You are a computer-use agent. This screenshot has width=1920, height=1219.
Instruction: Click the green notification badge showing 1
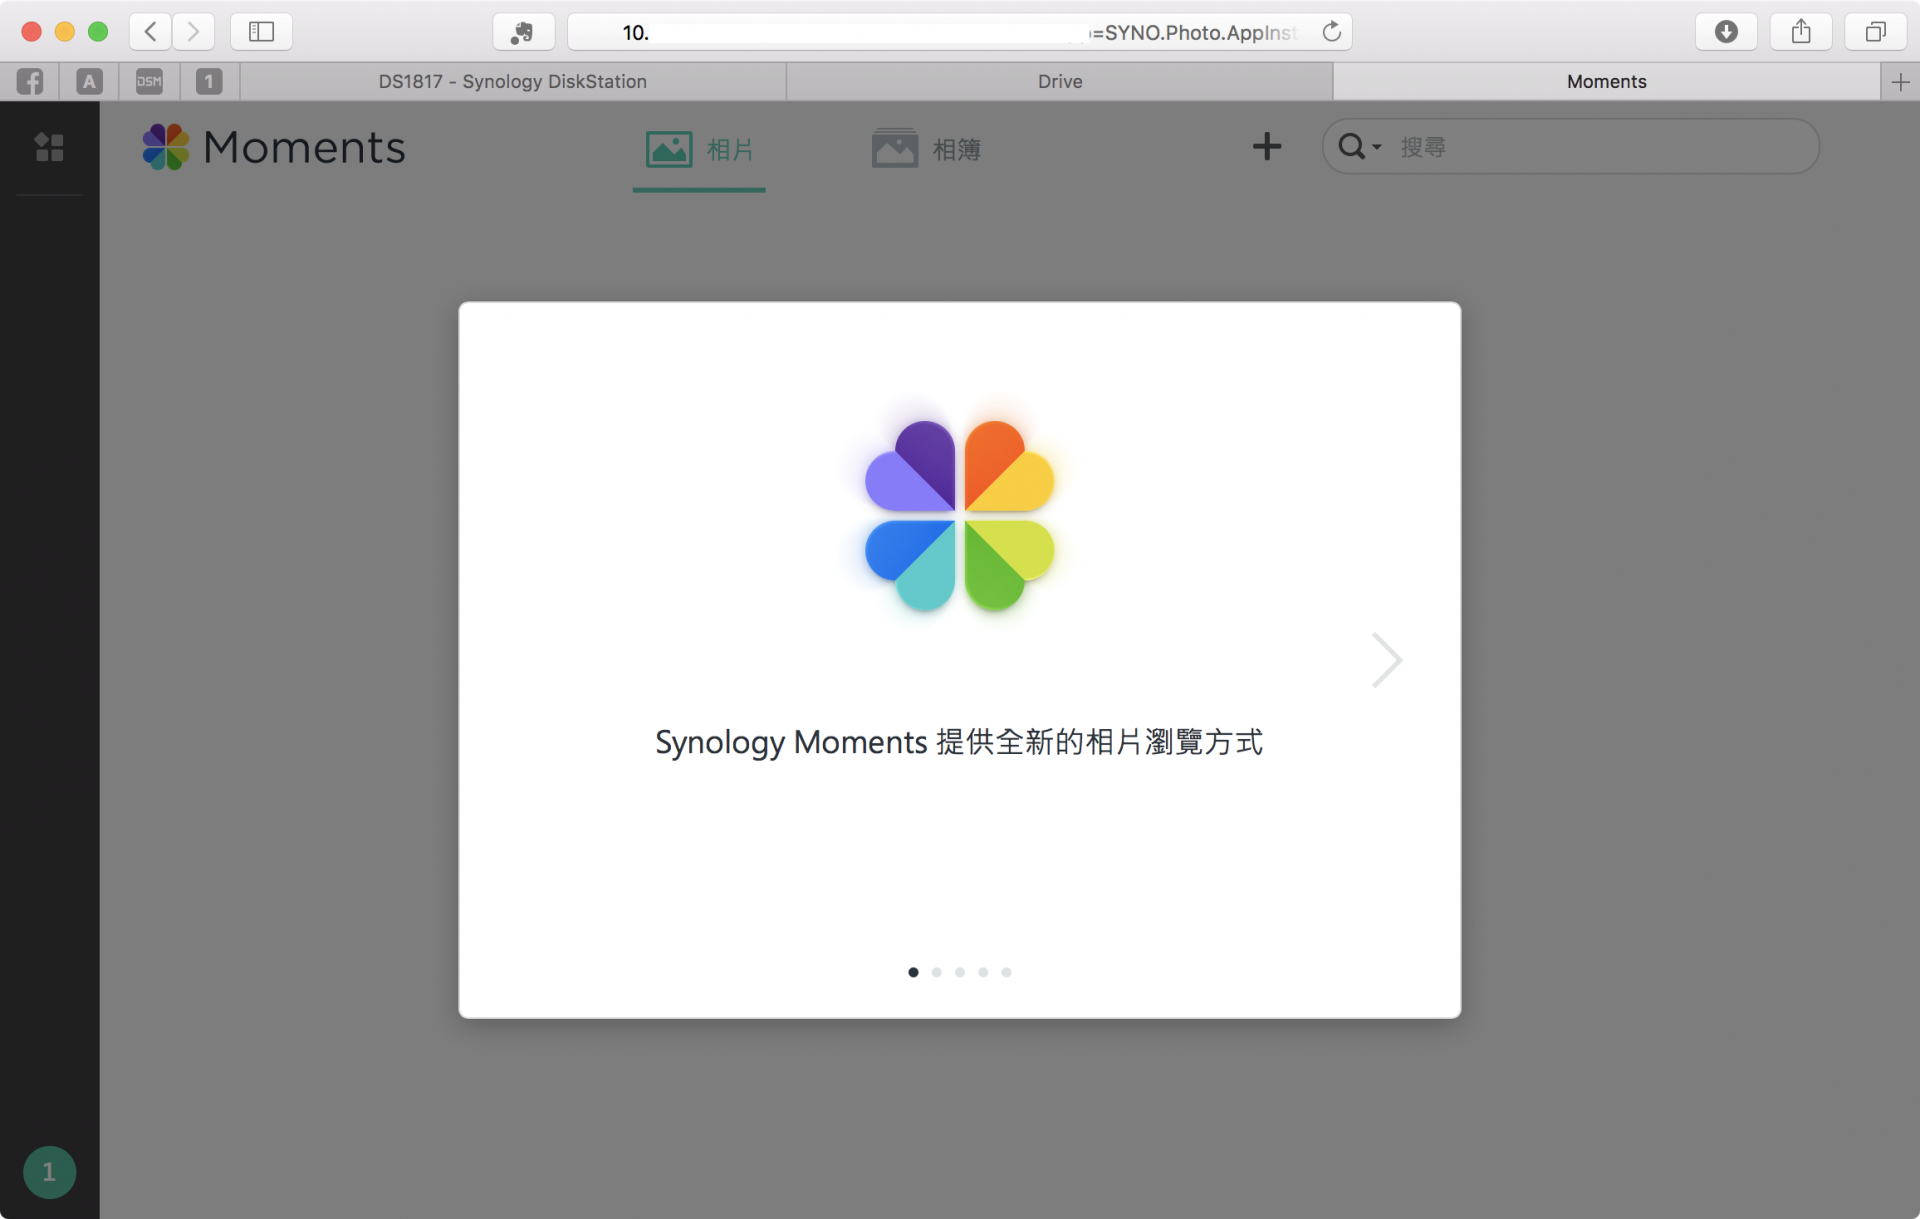49,1172
